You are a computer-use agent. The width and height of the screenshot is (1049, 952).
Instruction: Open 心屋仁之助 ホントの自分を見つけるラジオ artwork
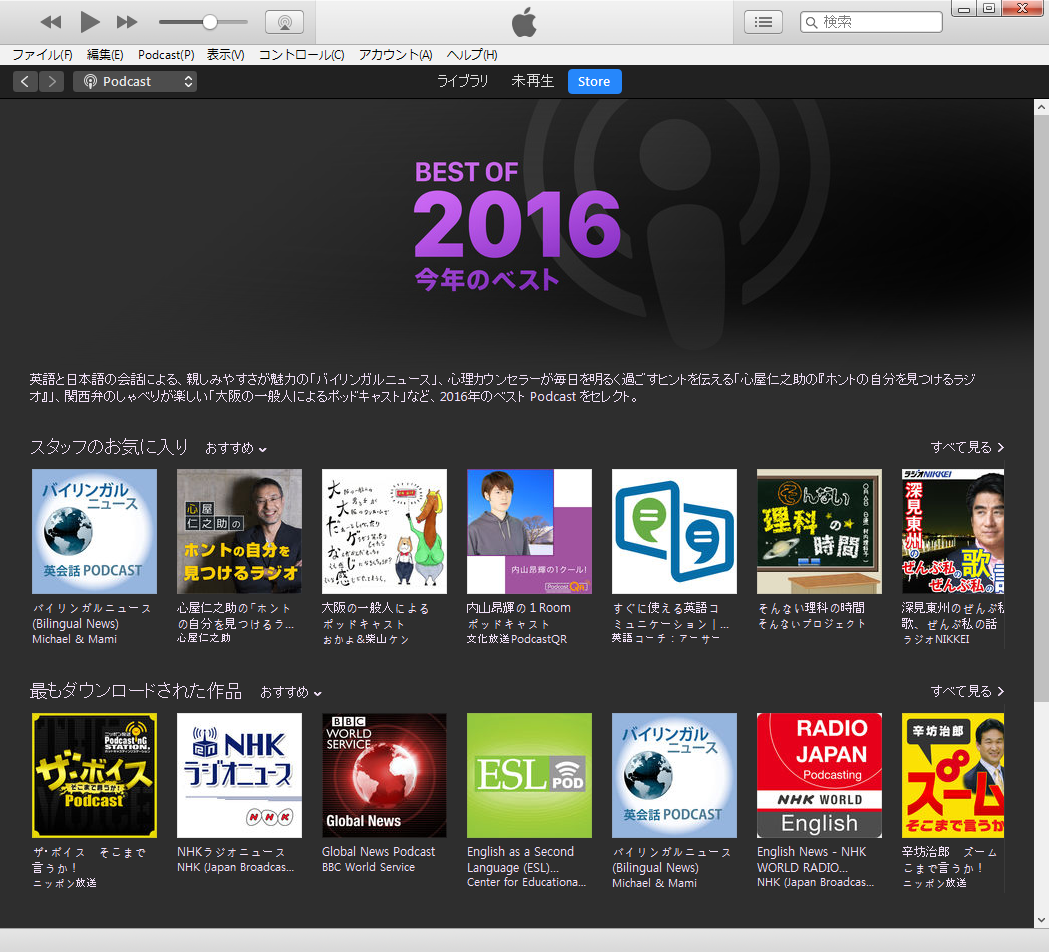click(240, 531)
